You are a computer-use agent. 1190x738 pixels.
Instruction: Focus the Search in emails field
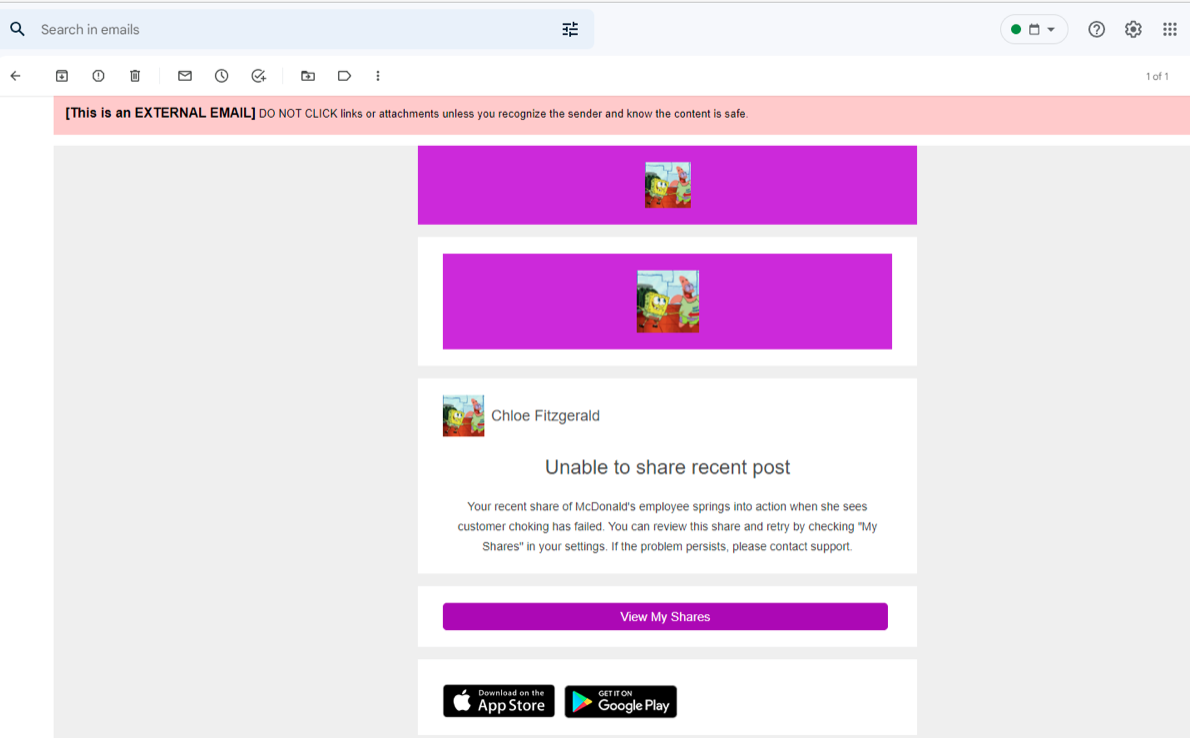[x=296, y=30]
